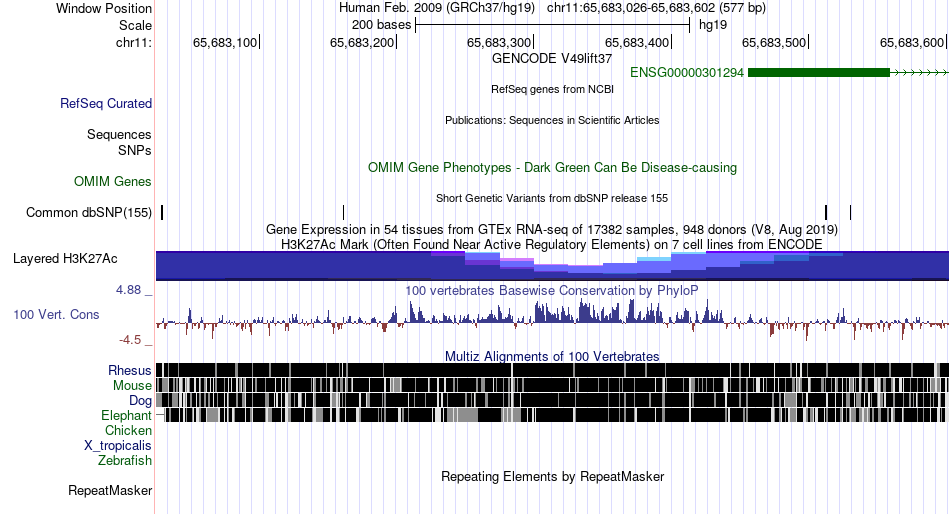Select the green ENSG00000301294 exon block
950x514 pixels.
[x=819, y=73]
